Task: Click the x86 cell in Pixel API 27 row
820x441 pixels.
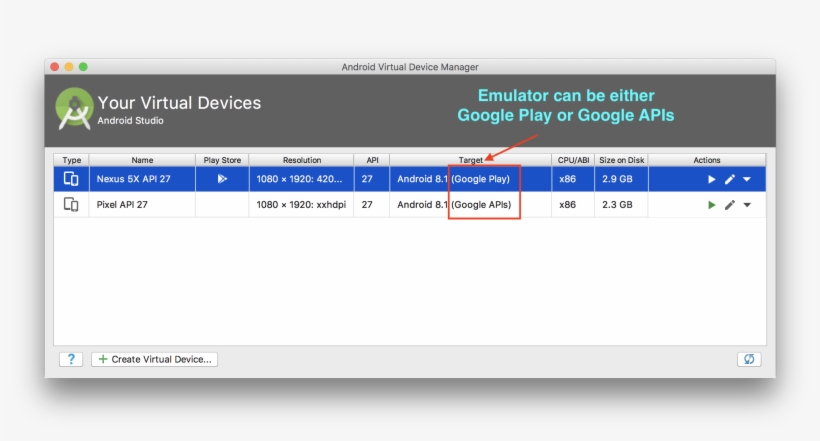Action: [x=573, y=205]
